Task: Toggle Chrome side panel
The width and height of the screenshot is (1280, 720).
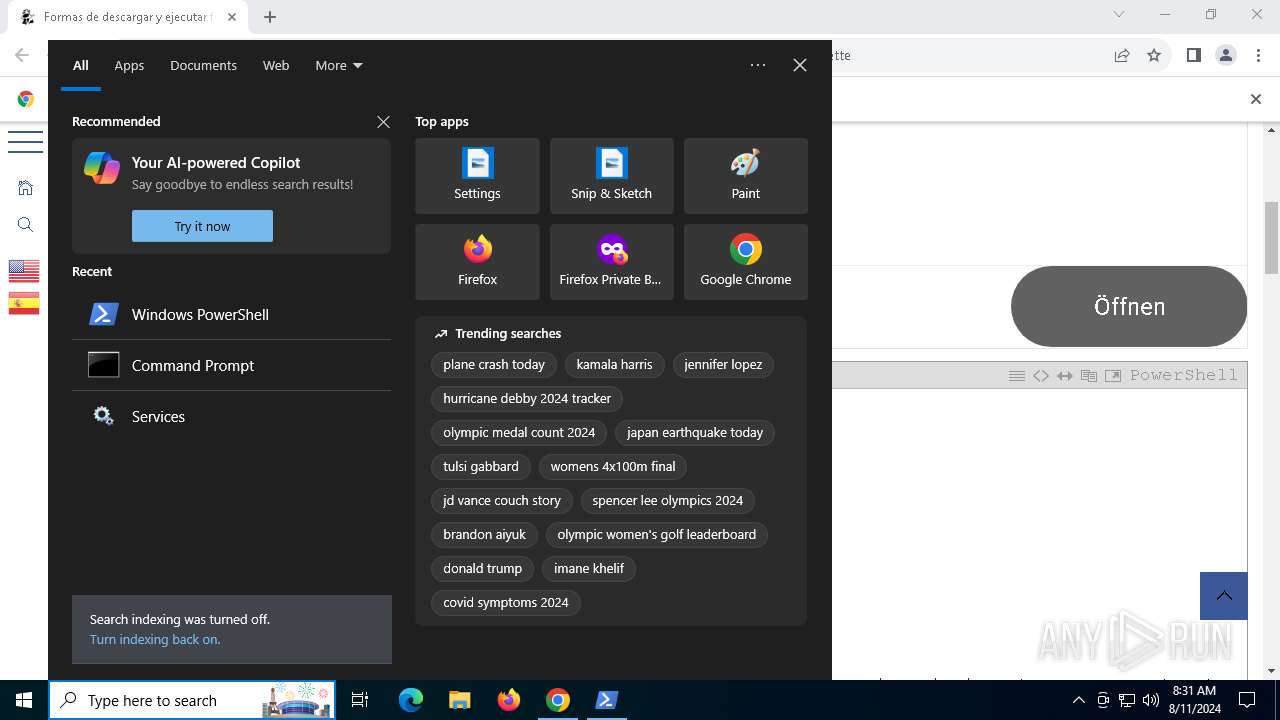Action: pyautogui.click(x=1193, y=55)
